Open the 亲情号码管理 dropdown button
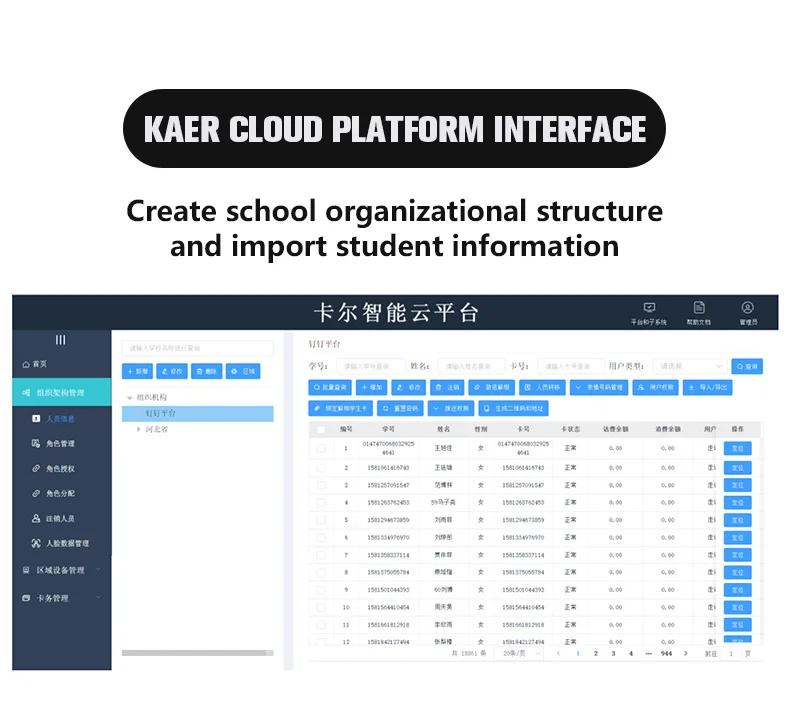 599,387
